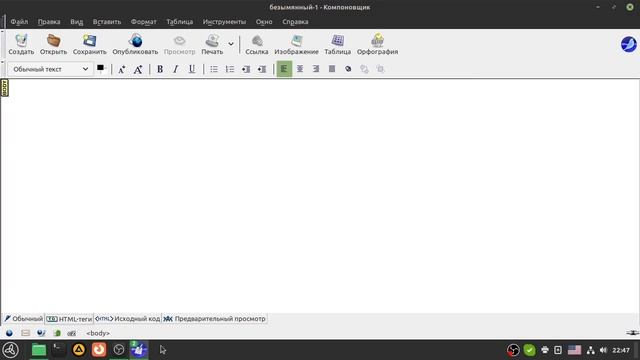
Task: Indent the paragraph
Action: pyautogui.click(x=262, y=69)
